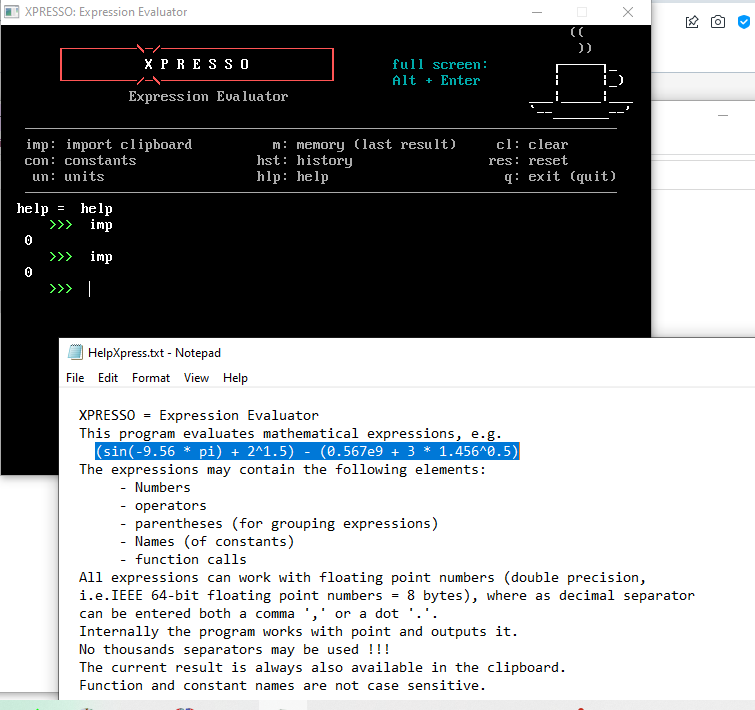
Task: Open the File menu in Notepad
Action: tap(75, 378)
